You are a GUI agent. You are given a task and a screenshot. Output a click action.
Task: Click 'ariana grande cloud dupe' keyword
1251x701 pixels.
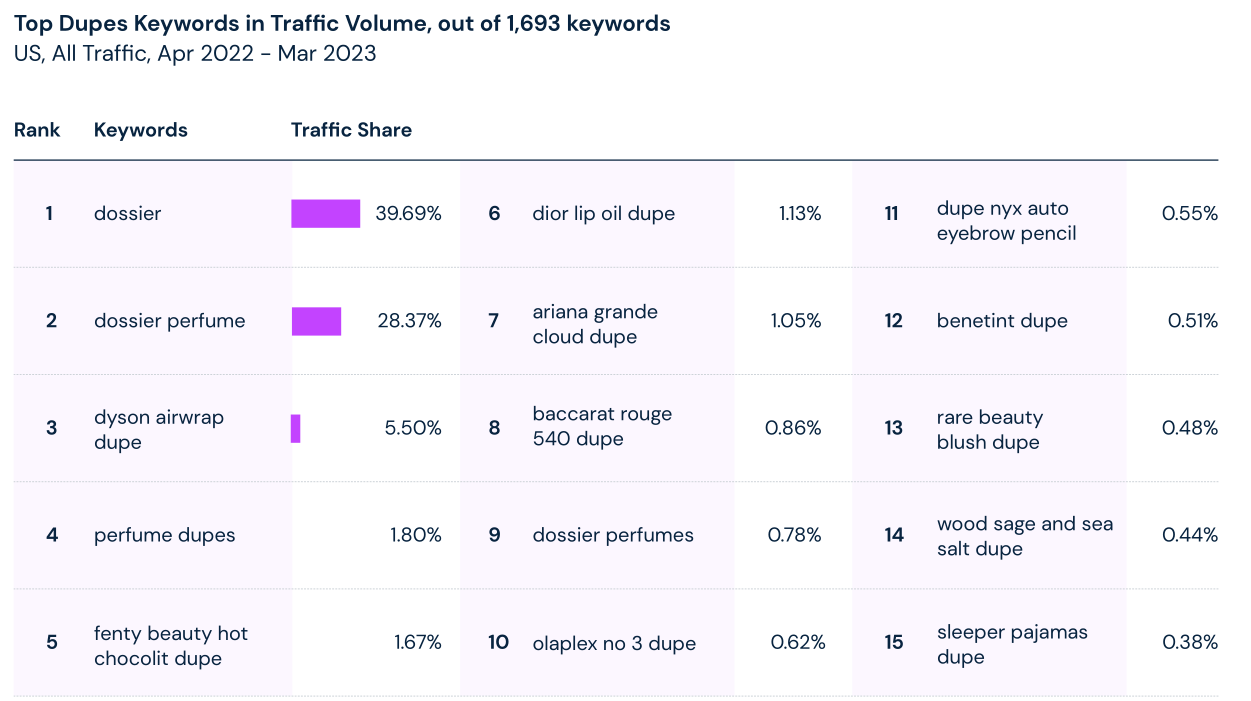[595, 324]
